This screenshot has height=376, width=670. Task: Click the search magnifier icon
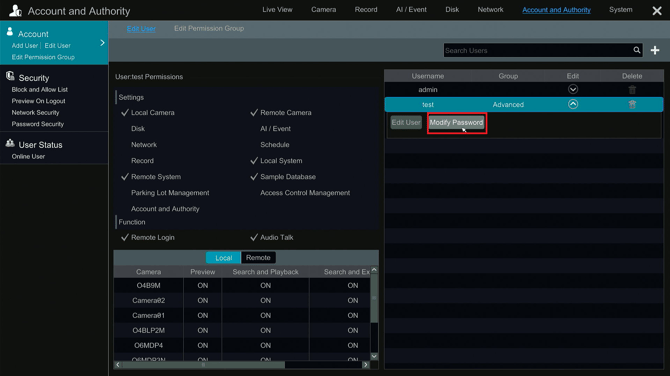pos(637,50)
